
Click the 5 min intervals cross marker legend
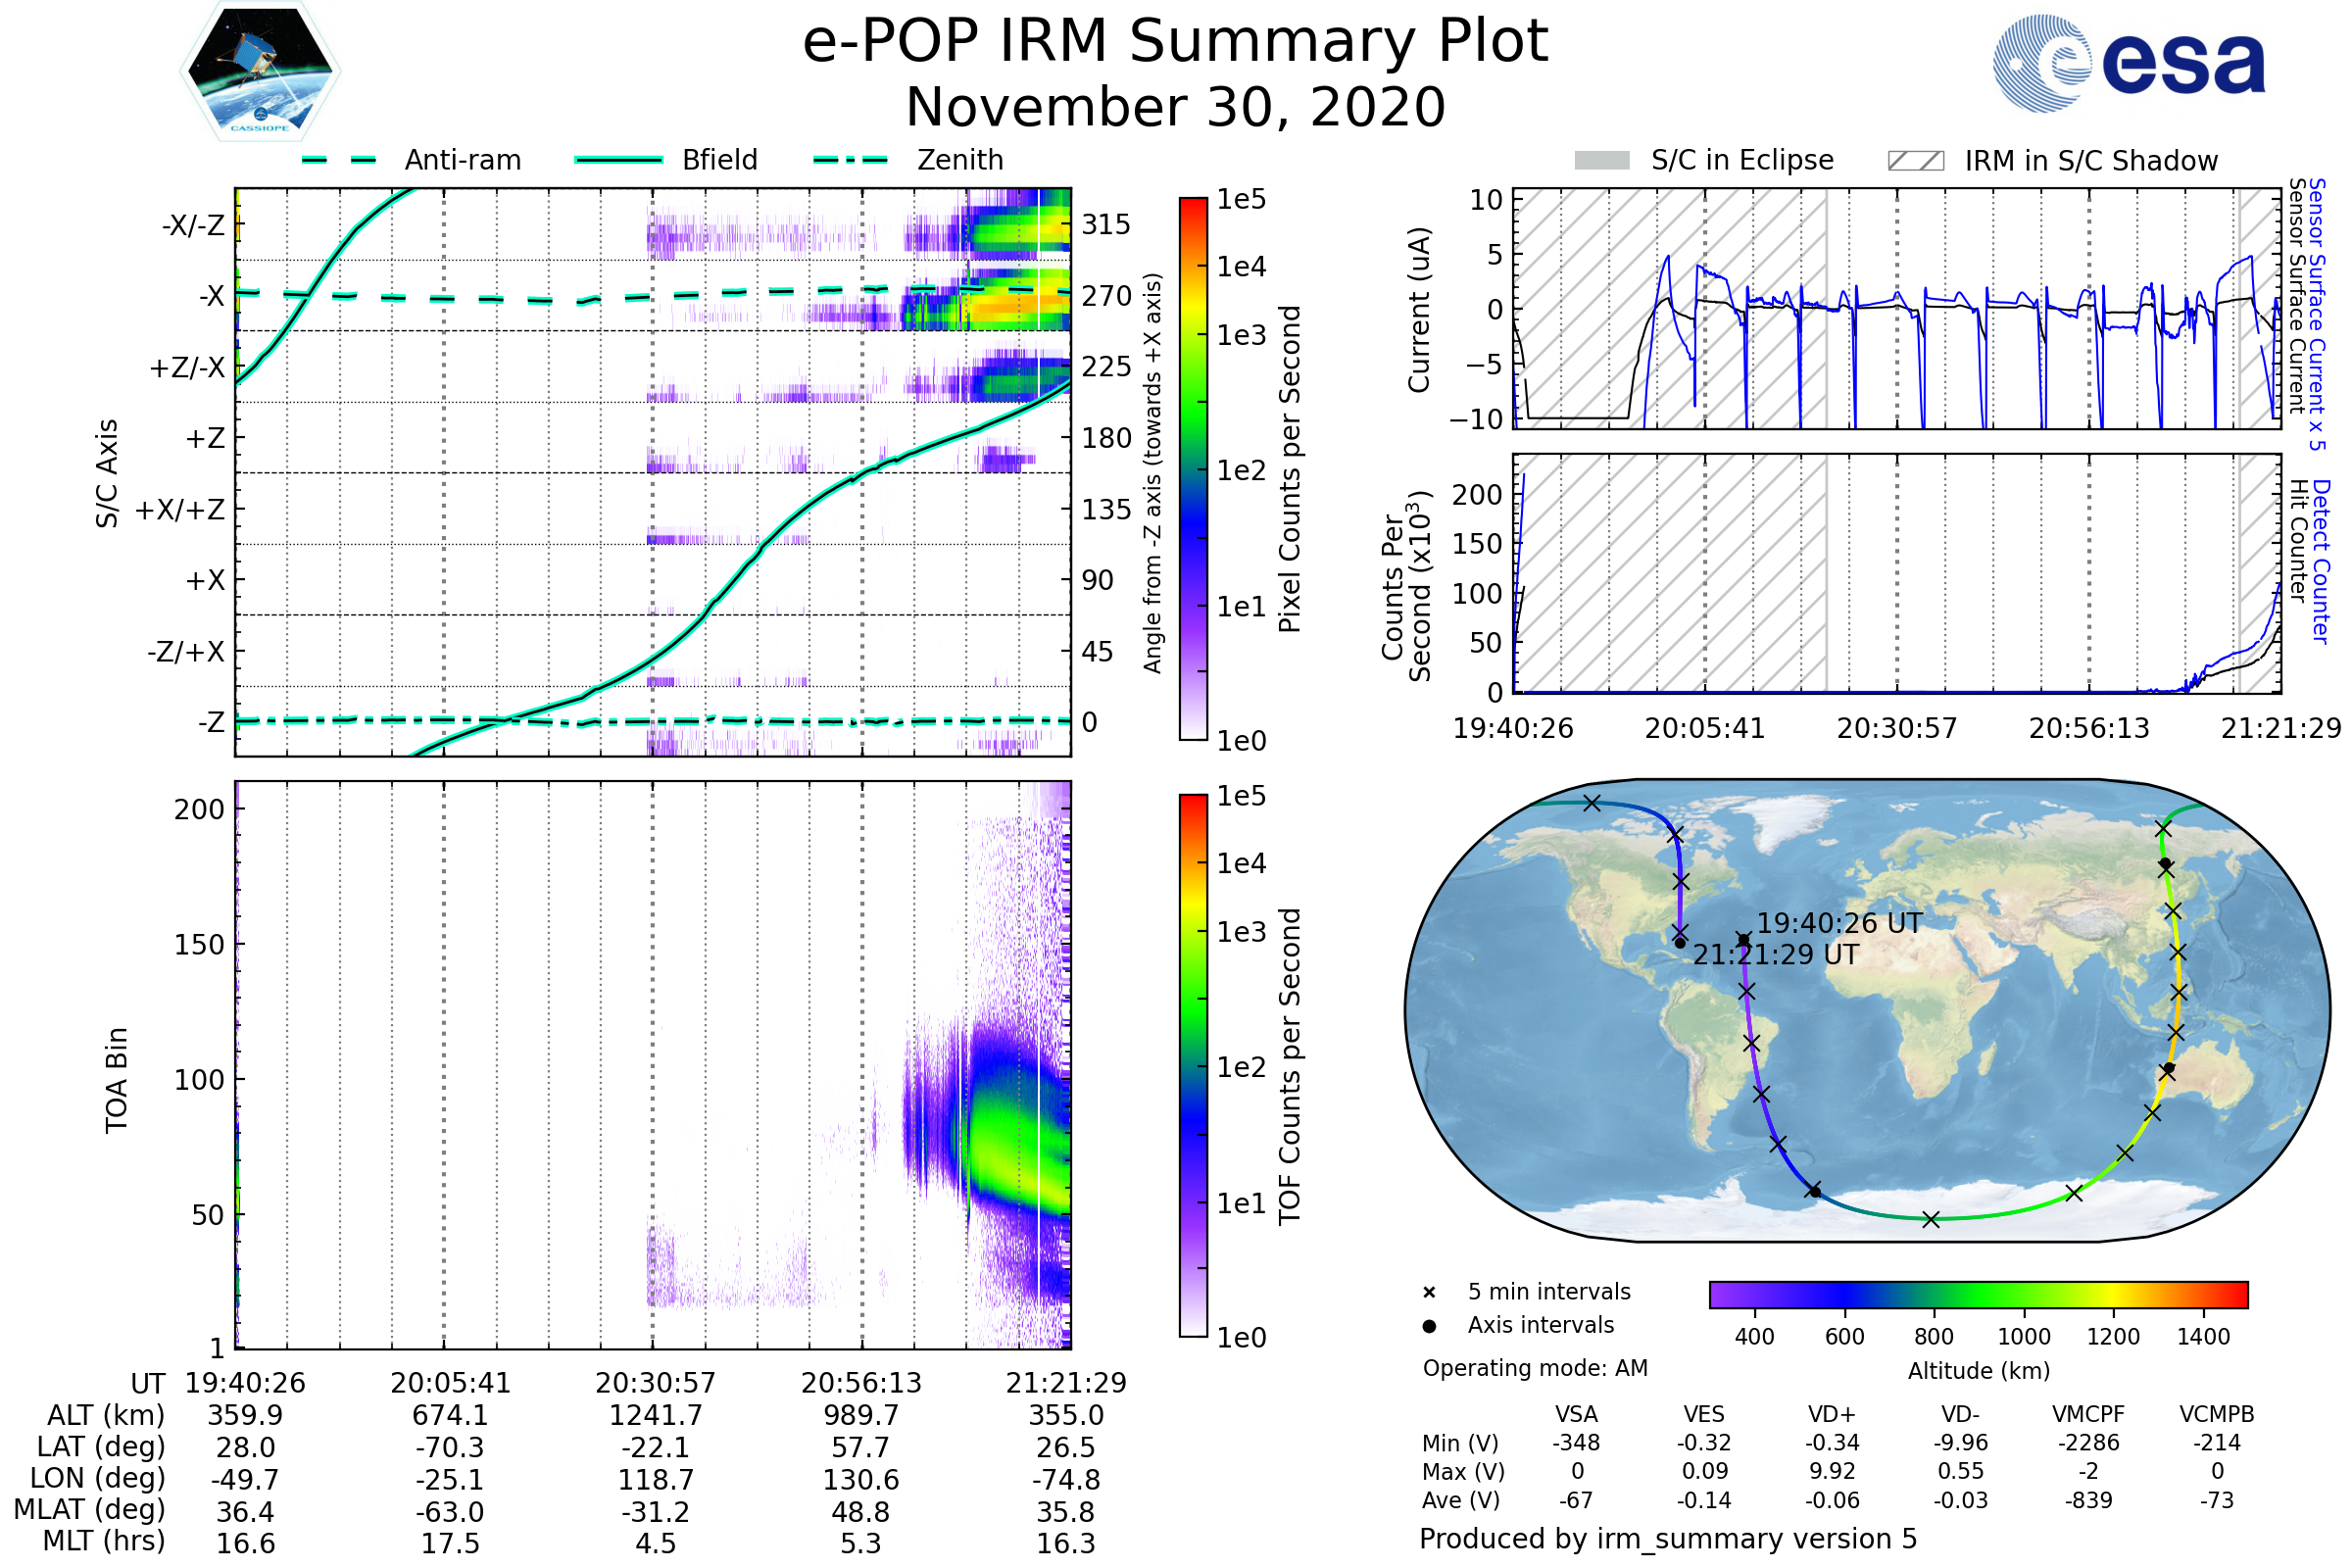[1429, 1293]
